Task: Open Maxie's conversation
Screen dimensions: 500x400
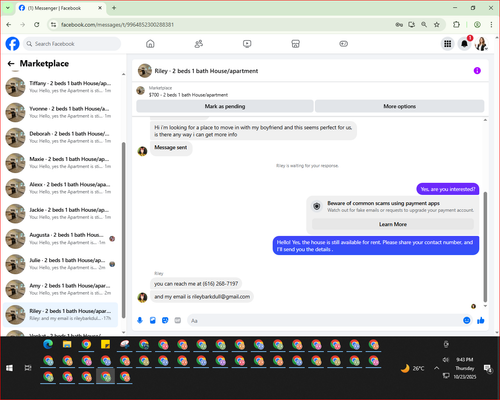Action: [61, 163]
